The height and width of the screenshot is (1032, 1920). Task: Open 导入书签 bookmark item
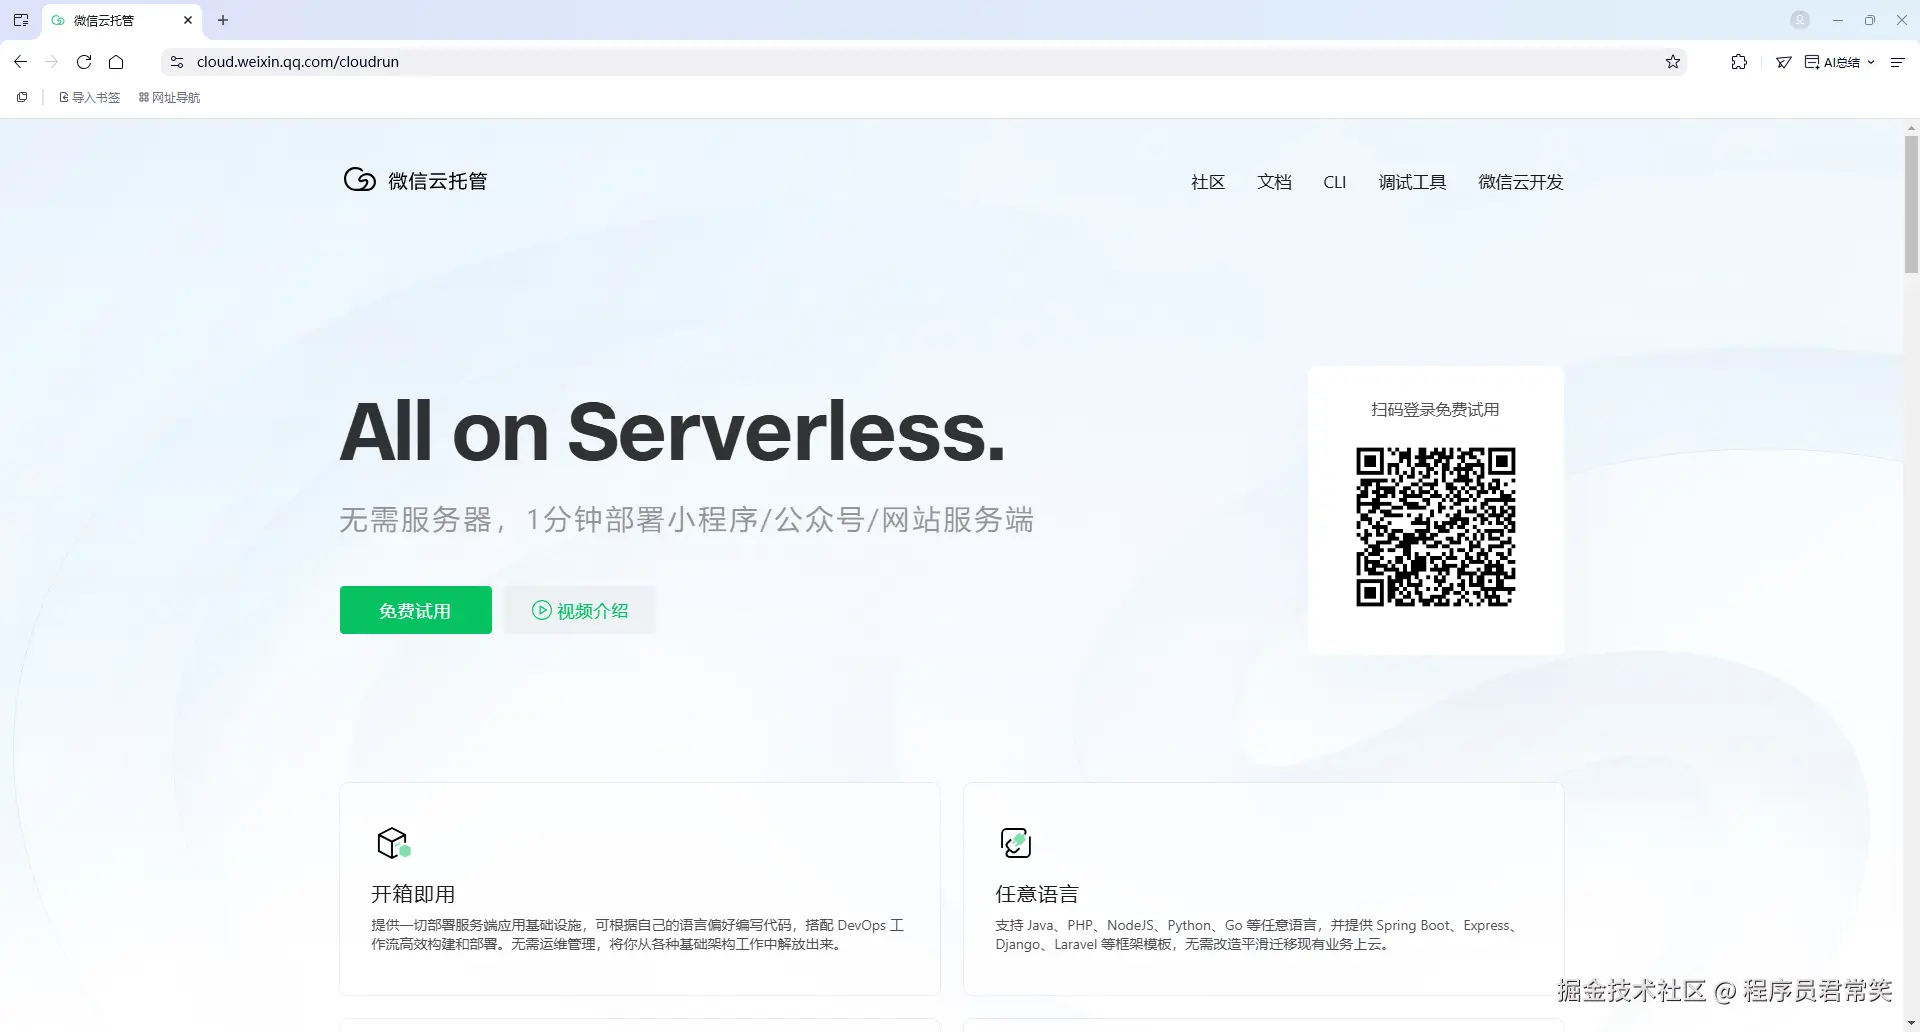(90, 97)
